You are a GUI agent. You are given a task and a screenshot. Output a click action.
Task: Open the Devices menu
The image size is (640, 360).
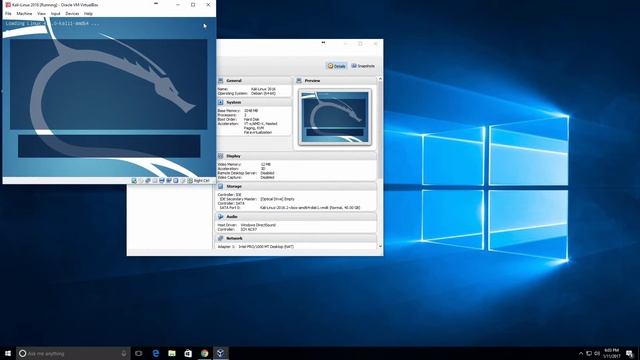point(72,13)
